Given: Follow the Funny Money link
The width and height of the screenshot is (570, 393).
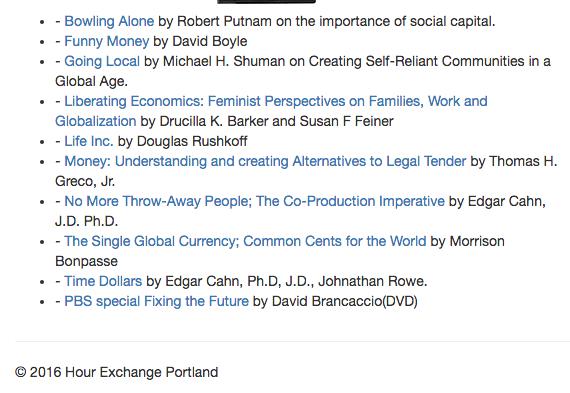Looking at the screenshot, I should pyautogui.click(x=107, y=41).
